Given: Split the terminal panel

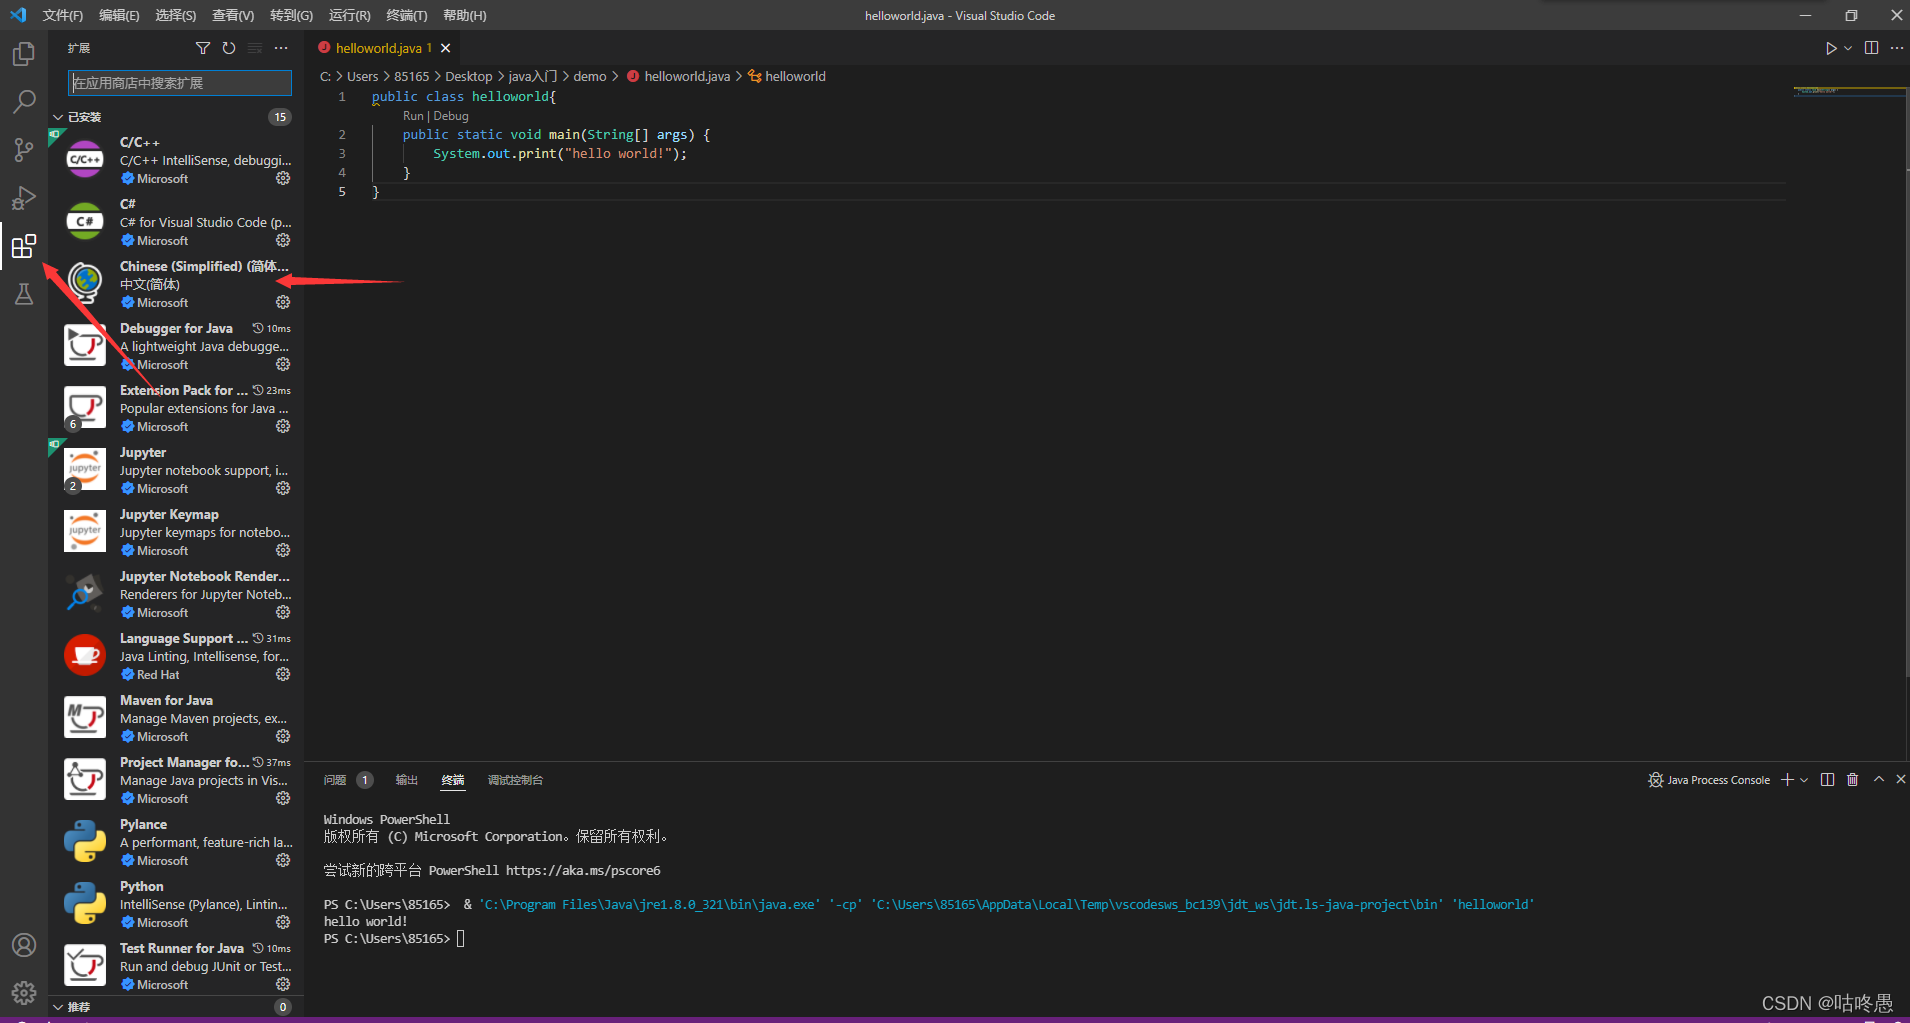Looking at the screenshot, I should [x=1827, y=780].
